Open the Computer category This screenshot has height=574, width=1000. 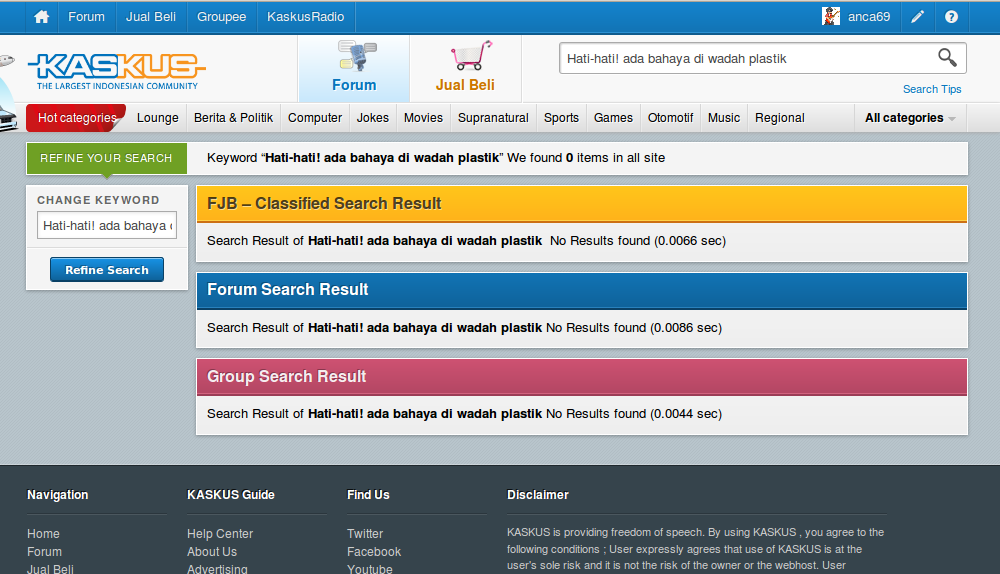(x=314, y=118)
